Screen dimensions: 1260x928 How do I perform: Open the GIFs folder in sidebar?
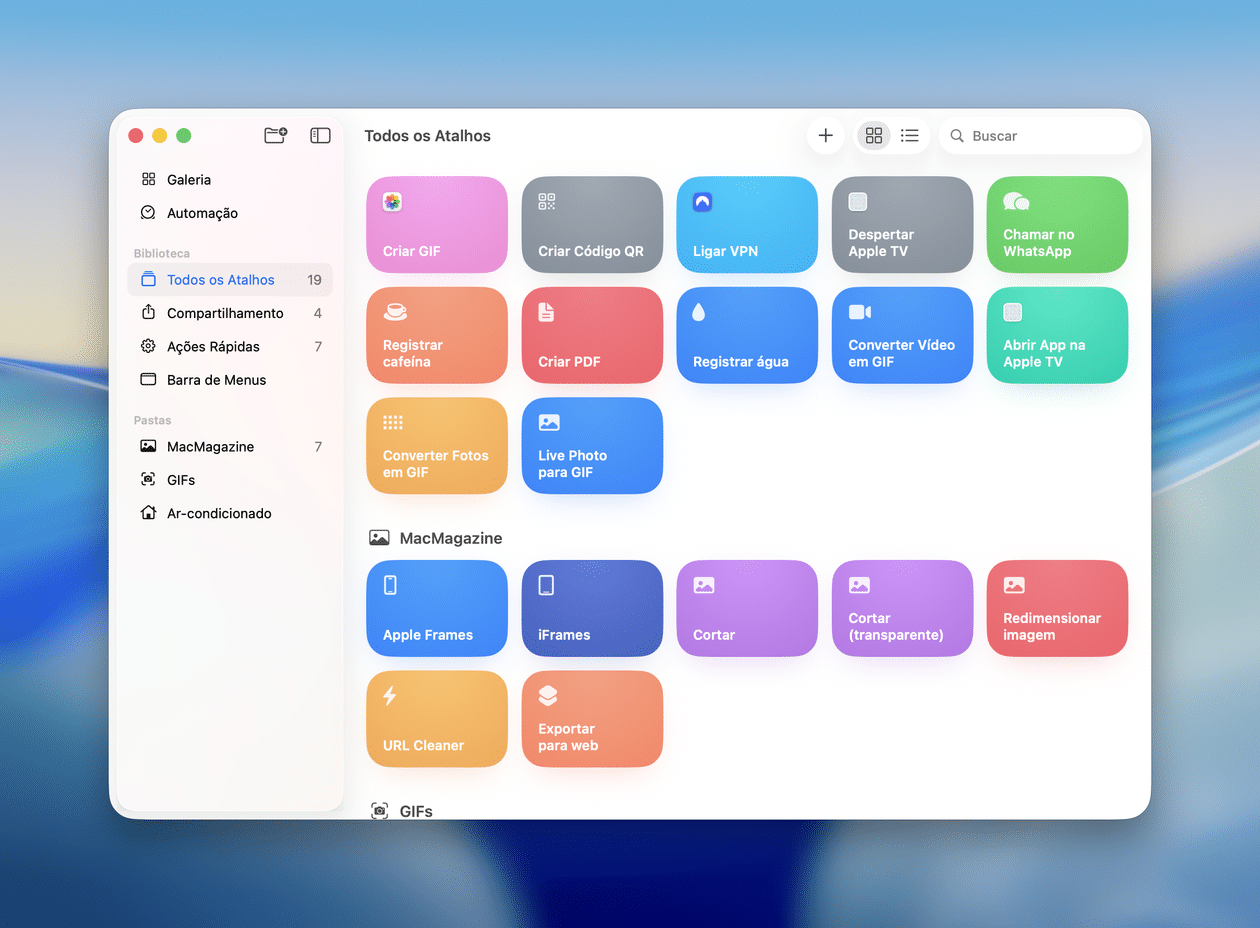230,480
